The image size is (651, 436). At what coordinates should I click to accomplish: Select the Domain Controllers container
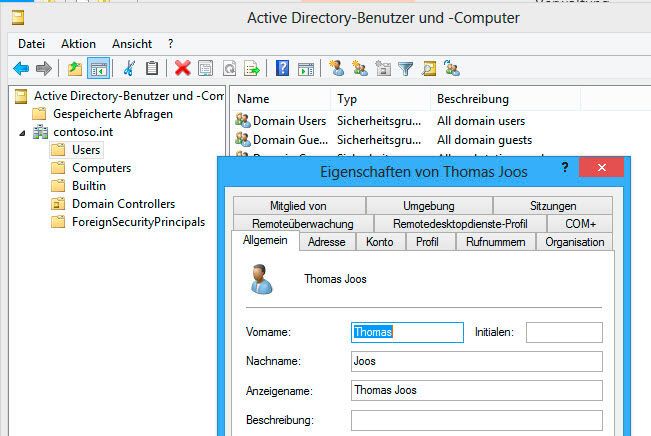pos(123,204)
